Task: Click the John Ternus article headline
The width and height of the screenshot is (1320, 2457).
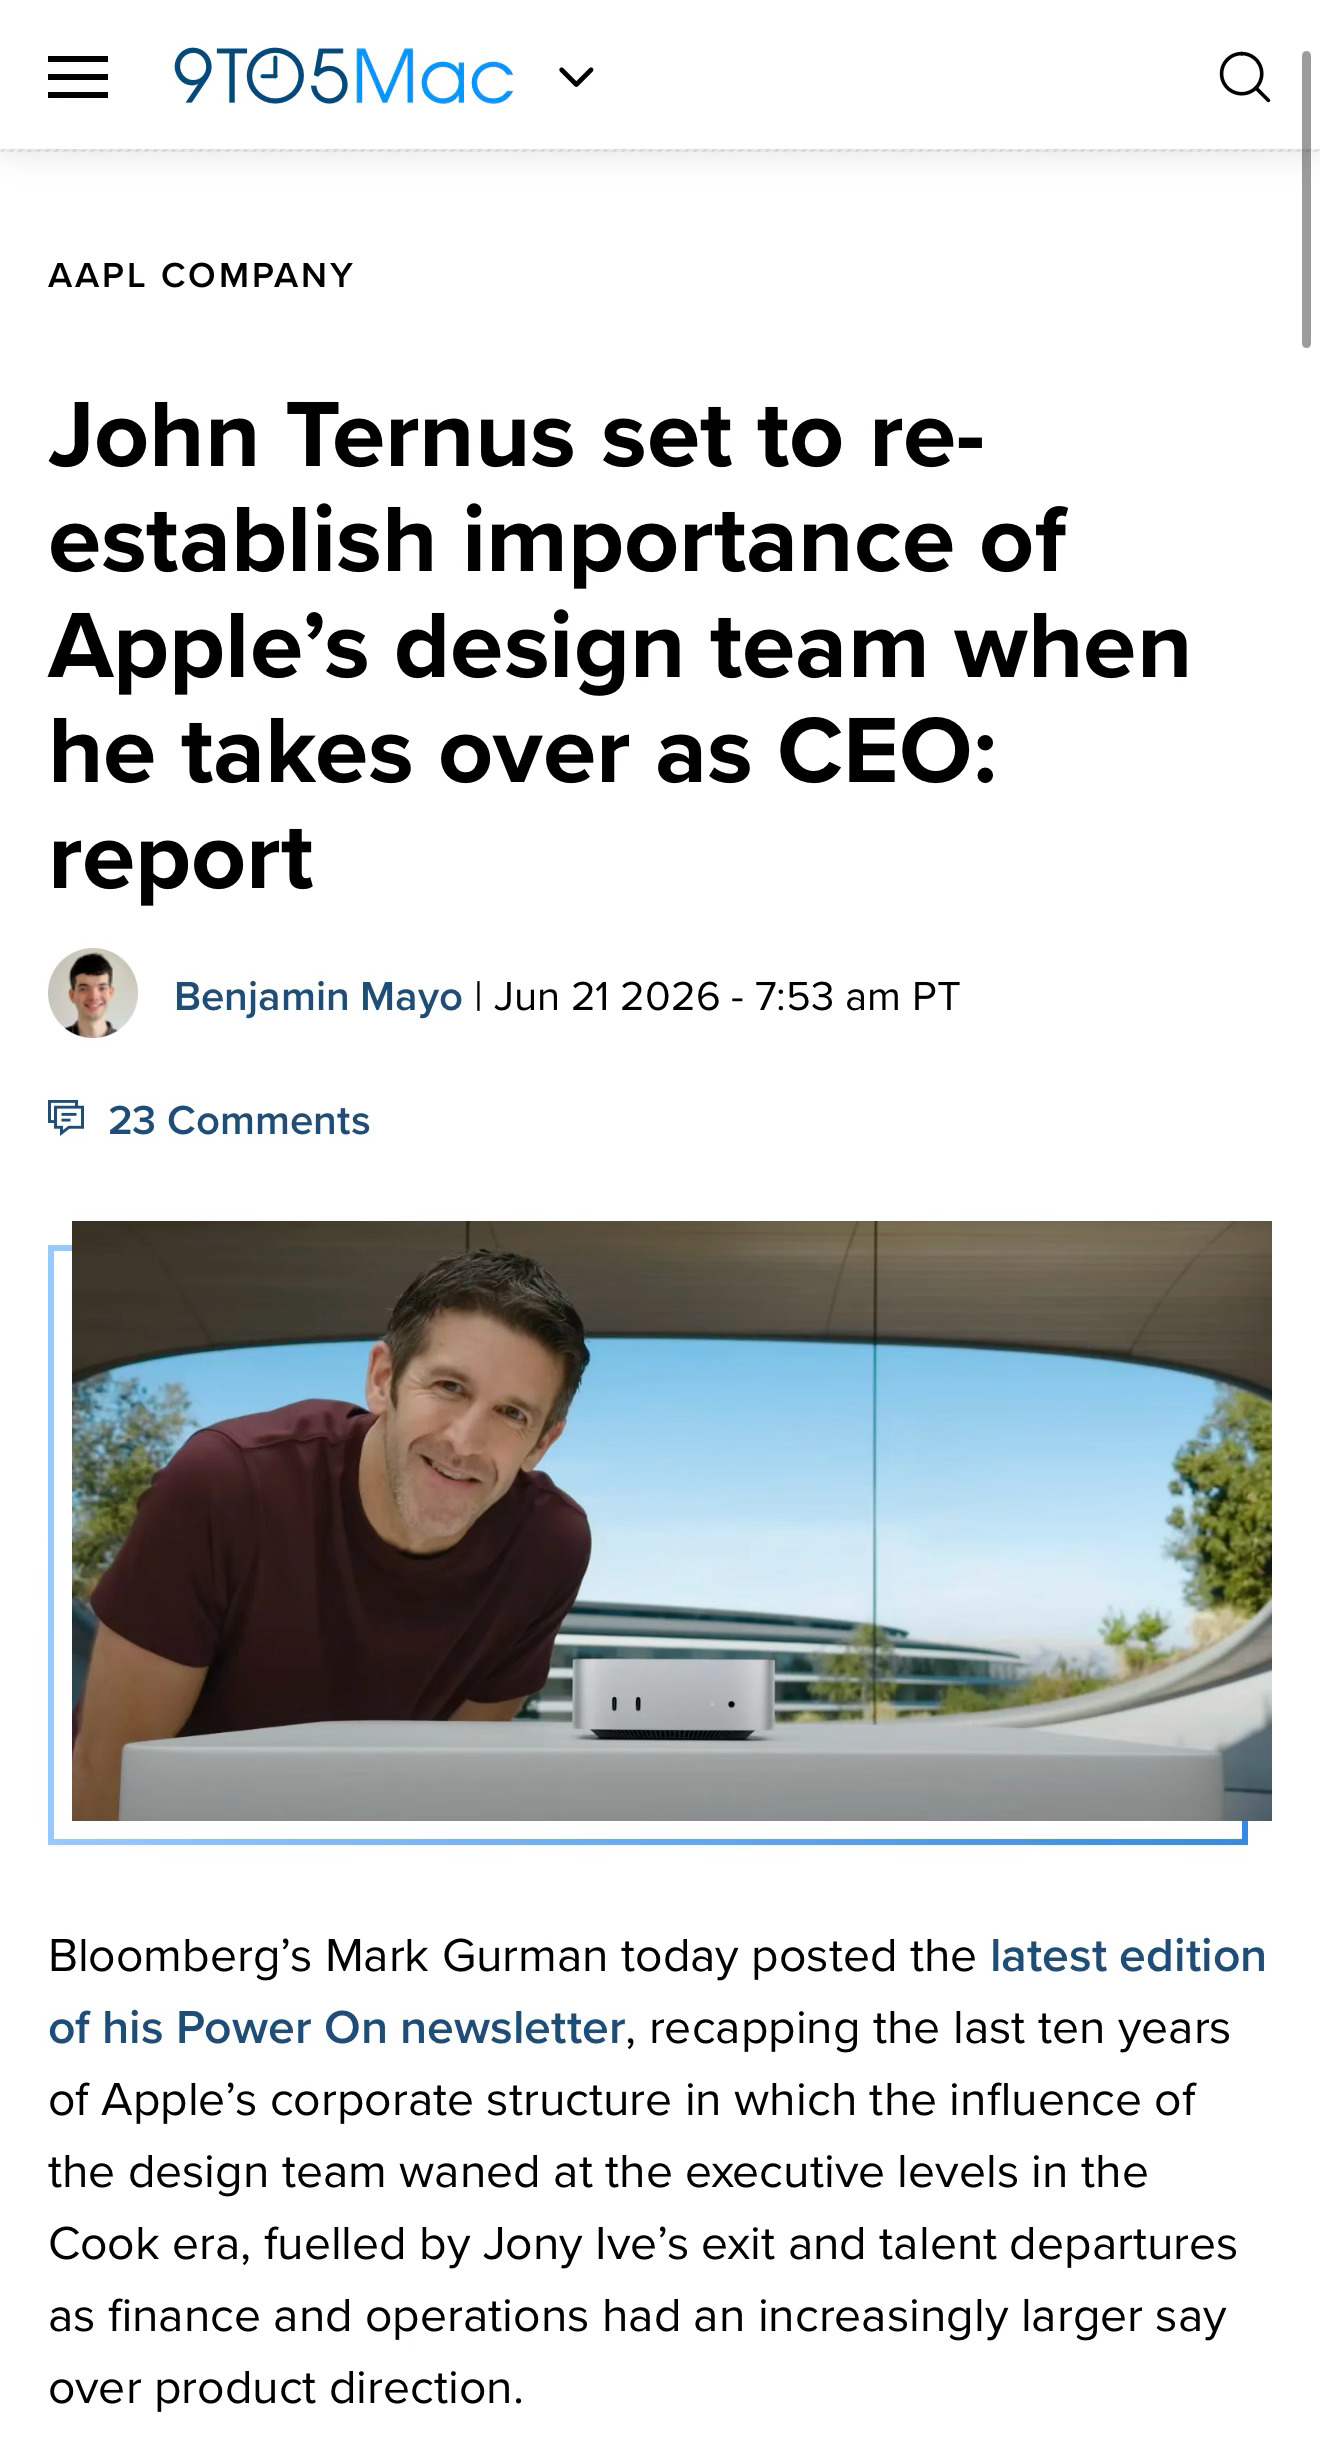Action: pyautogui.click(x=620, y=646)
